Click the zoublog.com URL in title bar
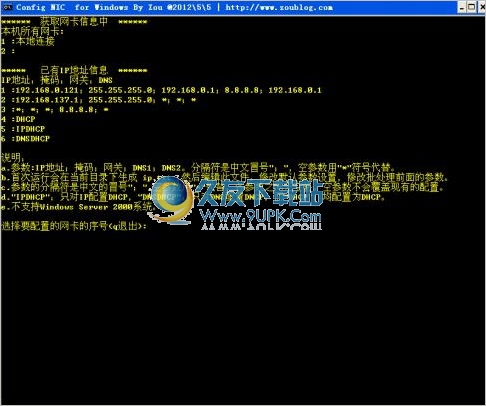Viewport: 486px width, 406px height. pos(279,7)
